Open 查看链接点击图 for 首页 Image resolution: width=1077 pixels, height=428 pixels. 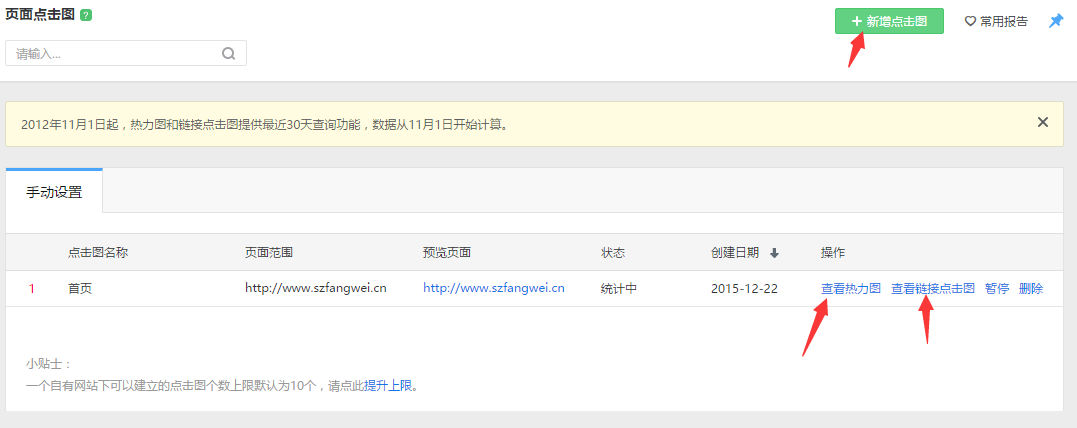point(932,289)
